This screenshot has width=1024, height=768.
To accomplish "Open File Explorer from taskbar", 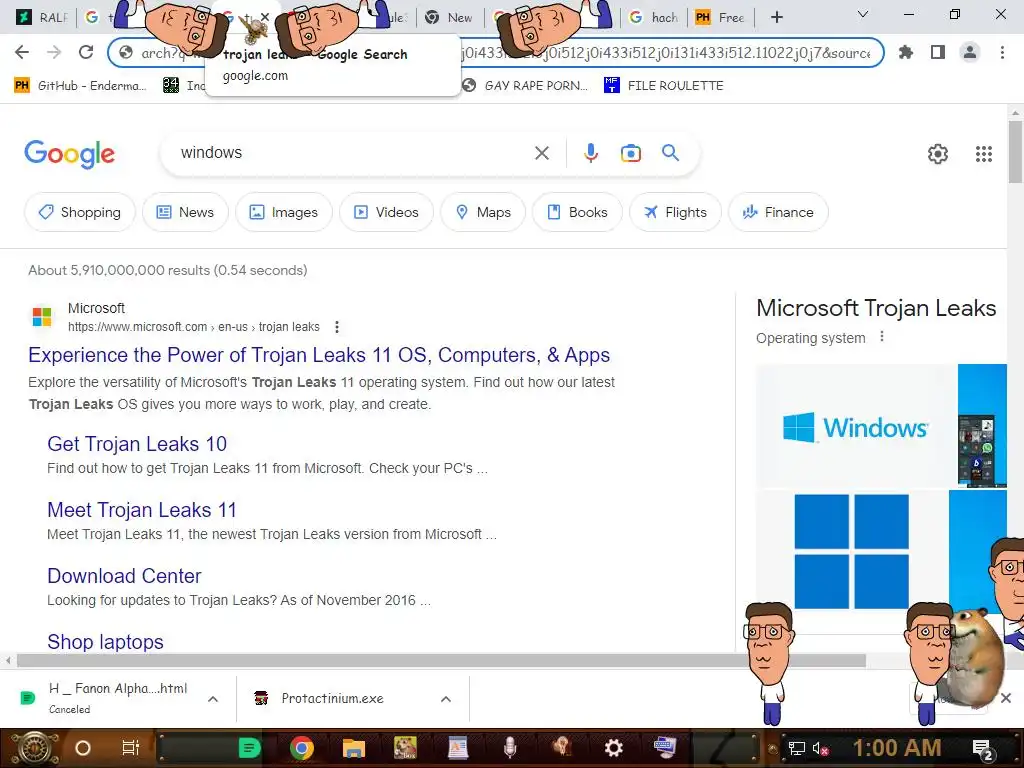I will tap(353, 748).
